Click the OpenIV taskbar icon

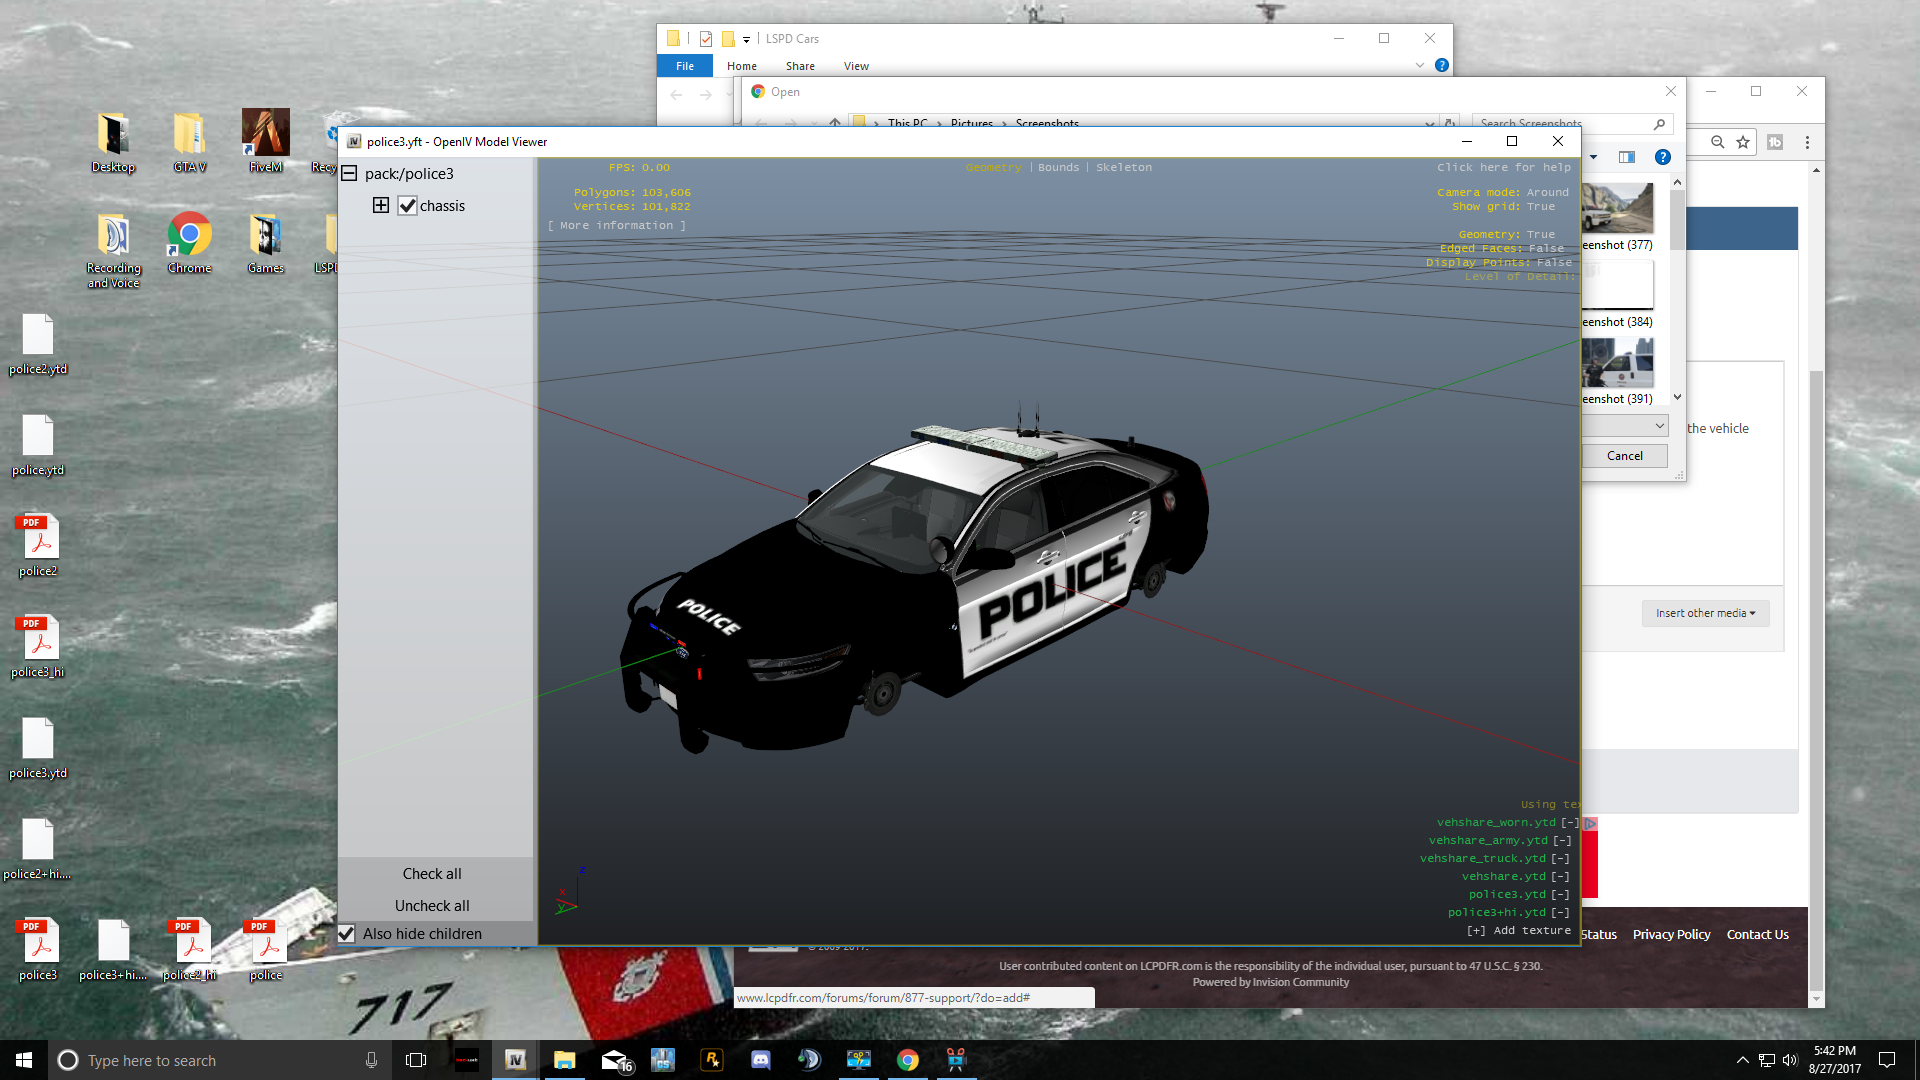click(x=515, y=1060)
